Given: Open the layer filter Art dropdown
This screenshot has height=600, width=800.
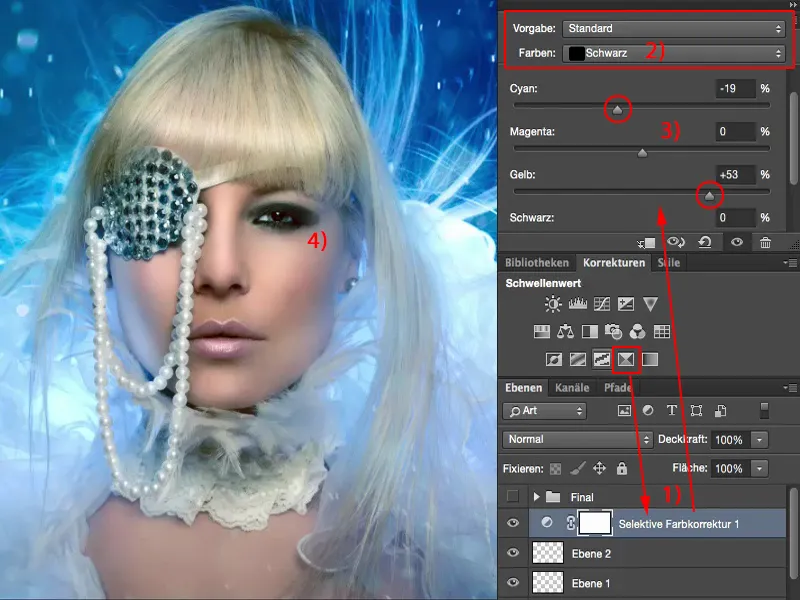Looking at the screenshot, I should click(544, 411).
